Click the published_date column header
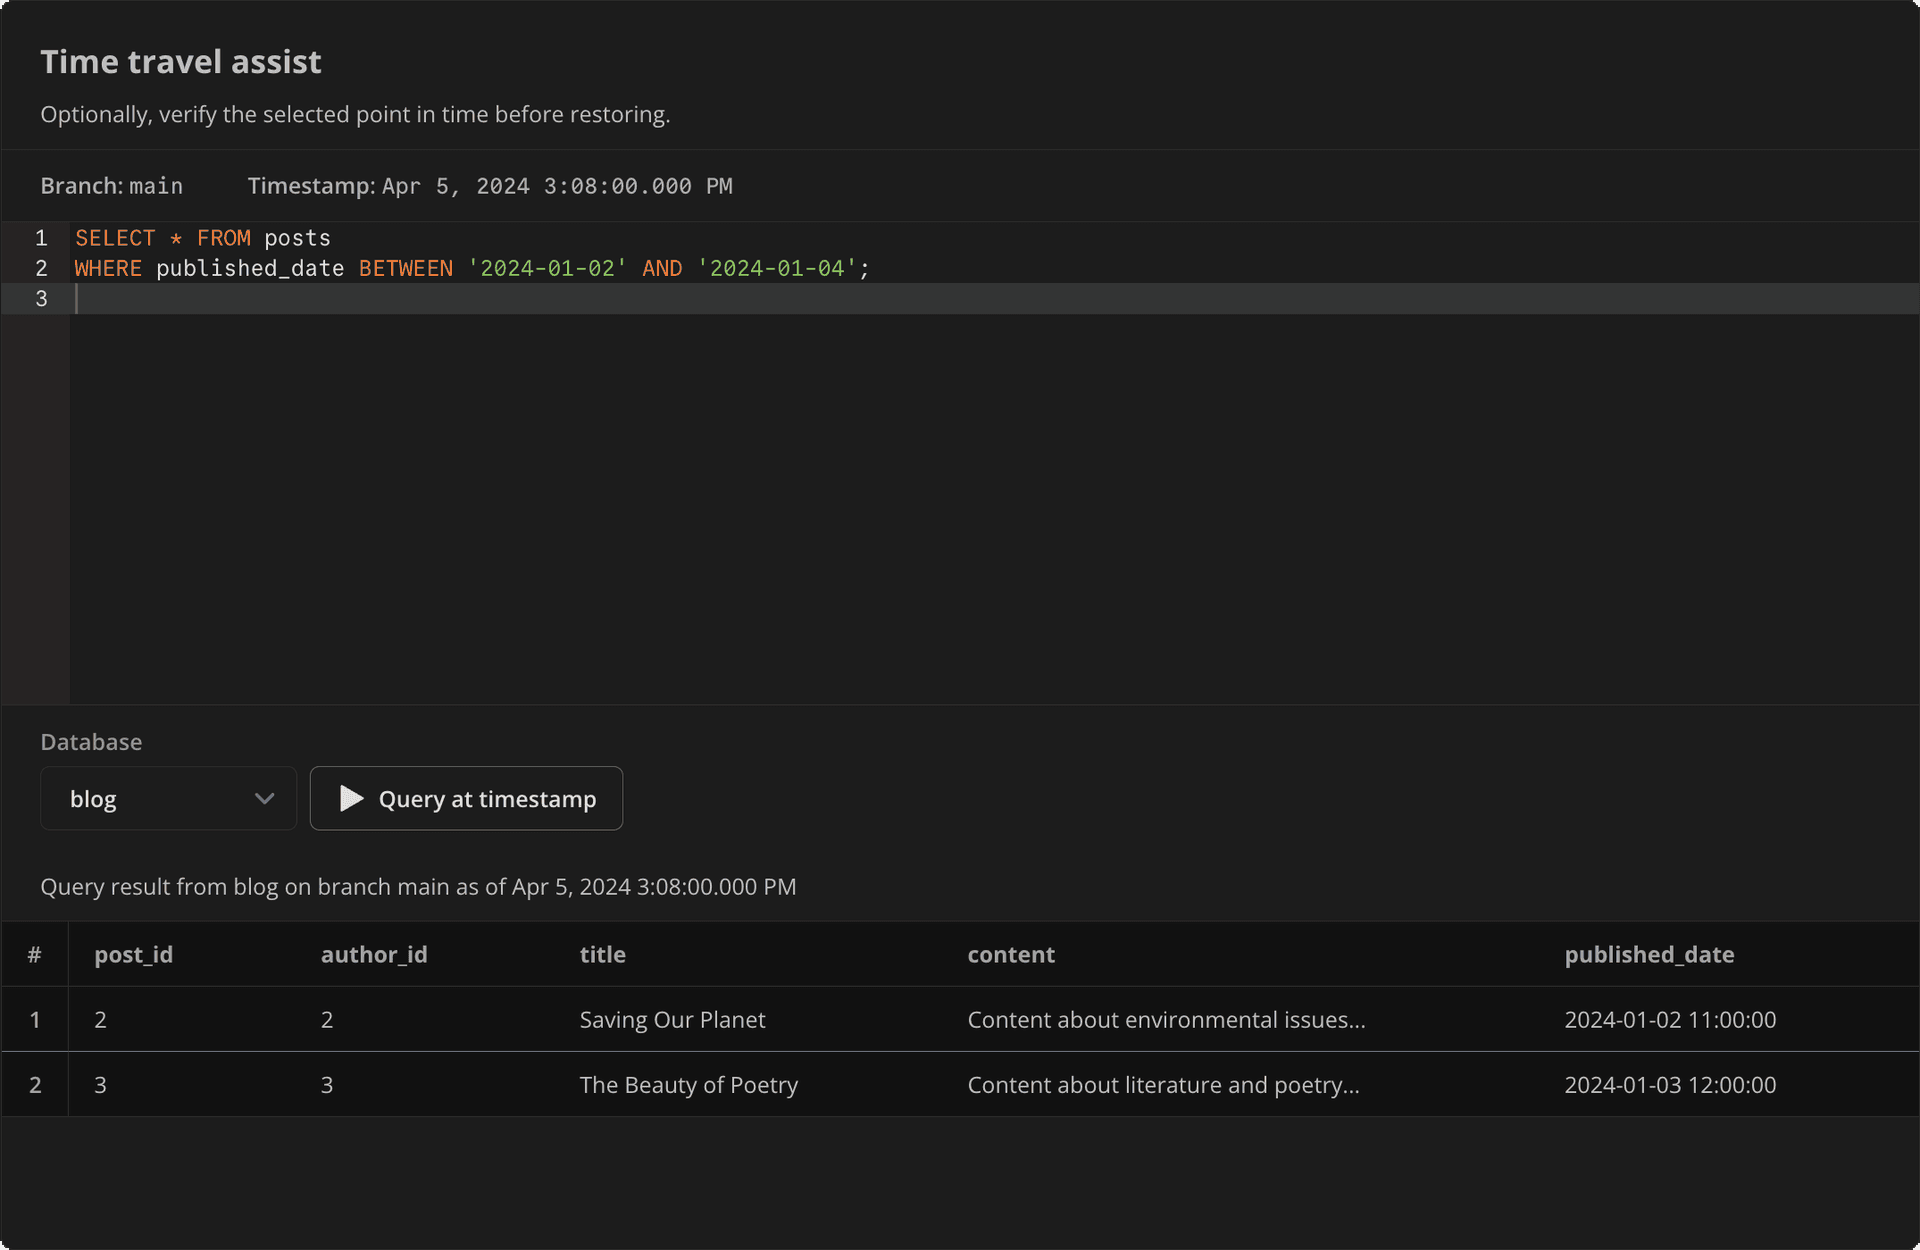The image size is (1920, 1250). click(x=1649, y=954)
